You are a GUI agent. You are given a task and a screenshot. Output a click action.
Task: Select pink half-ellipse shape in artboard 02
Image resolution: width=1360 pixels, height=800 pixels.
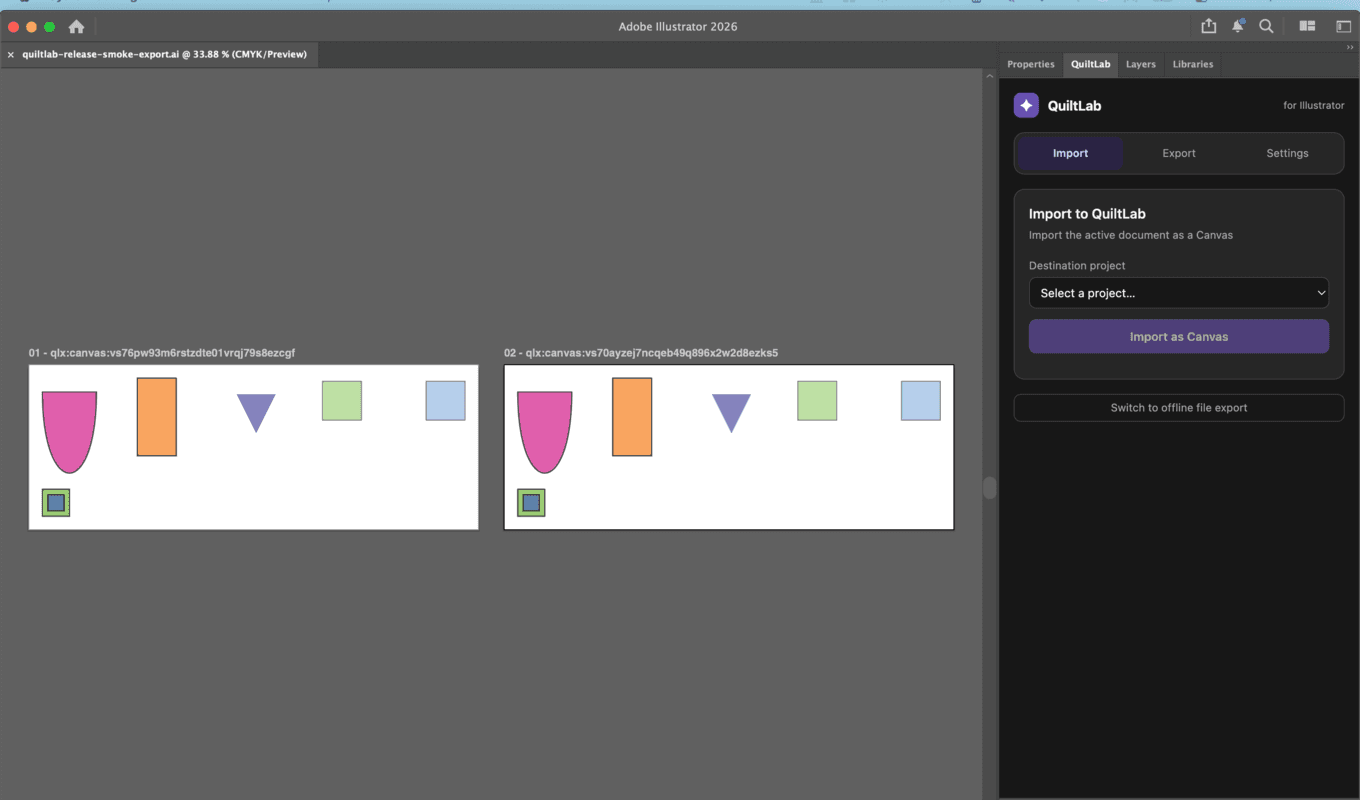(x=544, y=431)
